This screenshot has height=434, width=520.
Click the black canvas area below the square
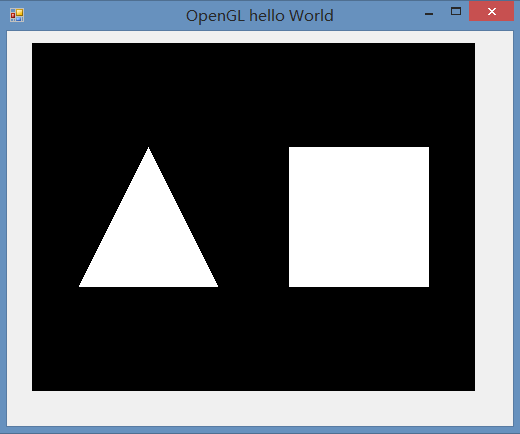(359, 338)
